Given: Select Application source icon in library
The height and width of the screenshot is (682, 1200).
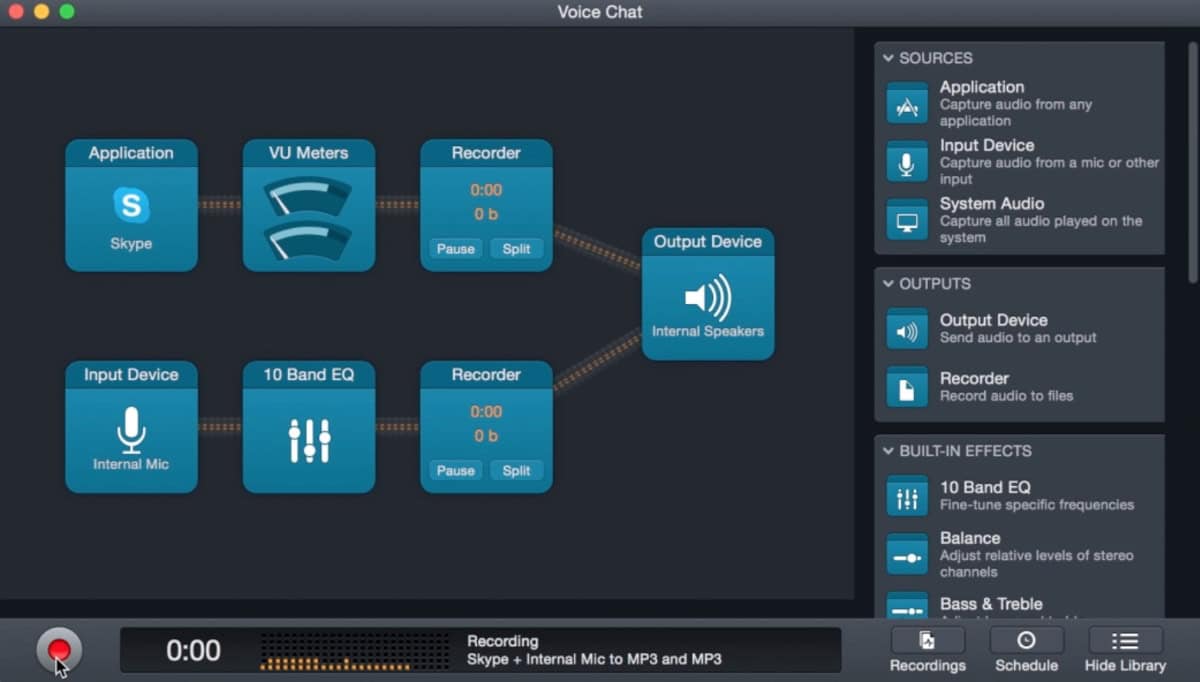Looking at the screenshot, I should coord(907,103).
